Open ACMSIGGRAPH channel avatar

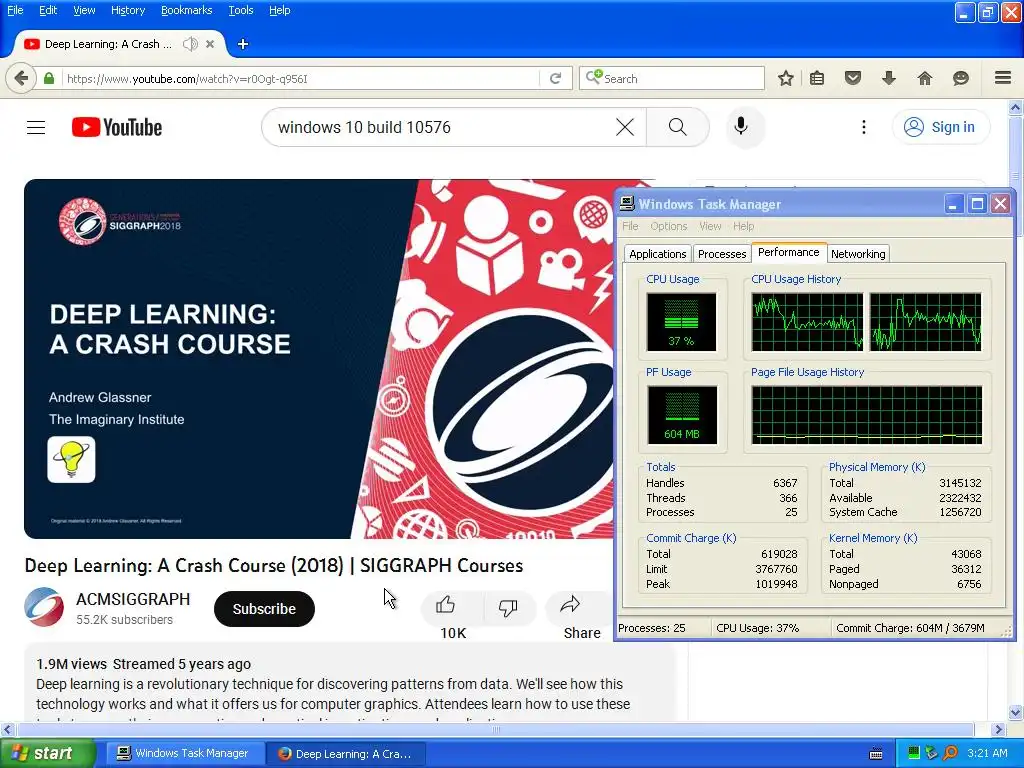(x=44, y=607)
